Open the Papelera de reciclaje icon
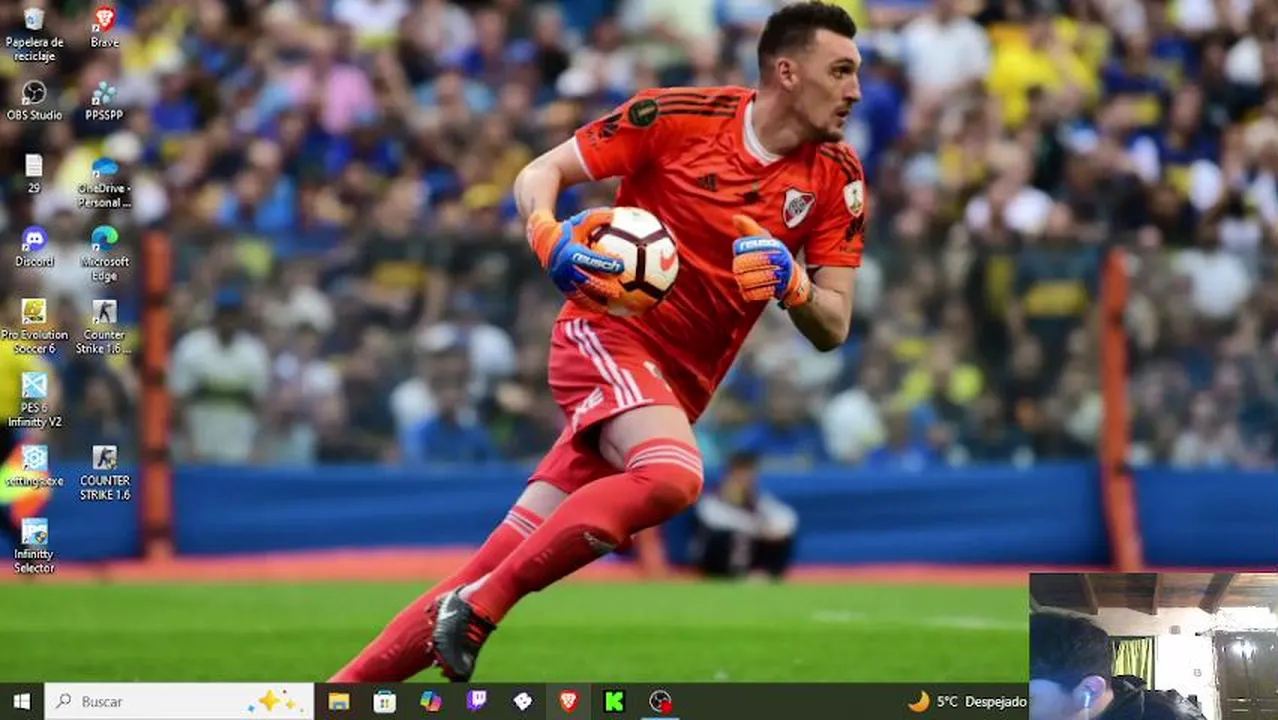The width and height of the screenshot is (1278, 720). point(34,33)
